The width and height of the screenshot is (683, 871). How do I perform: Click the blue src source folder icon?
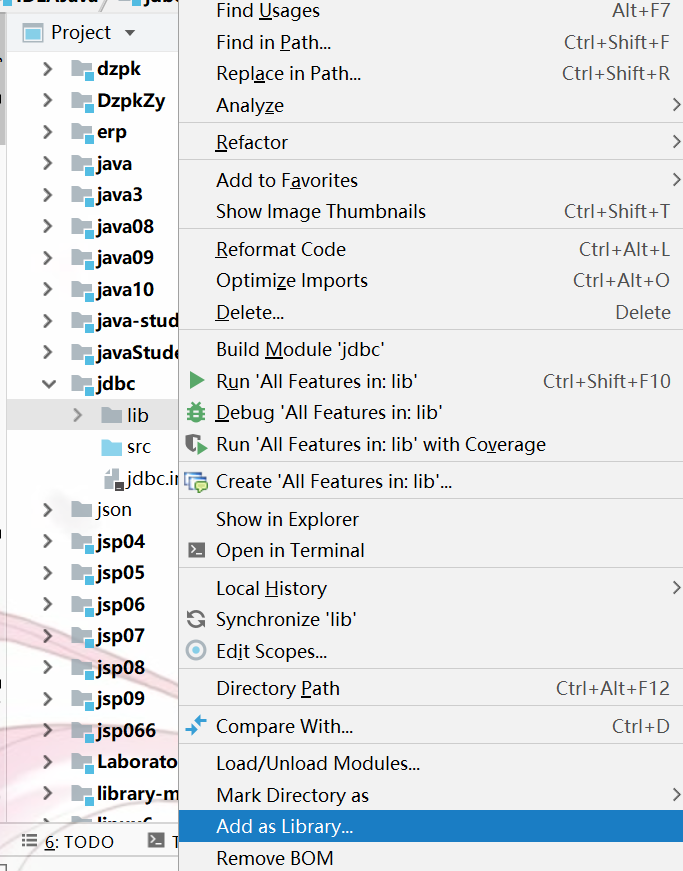[112, 447]
